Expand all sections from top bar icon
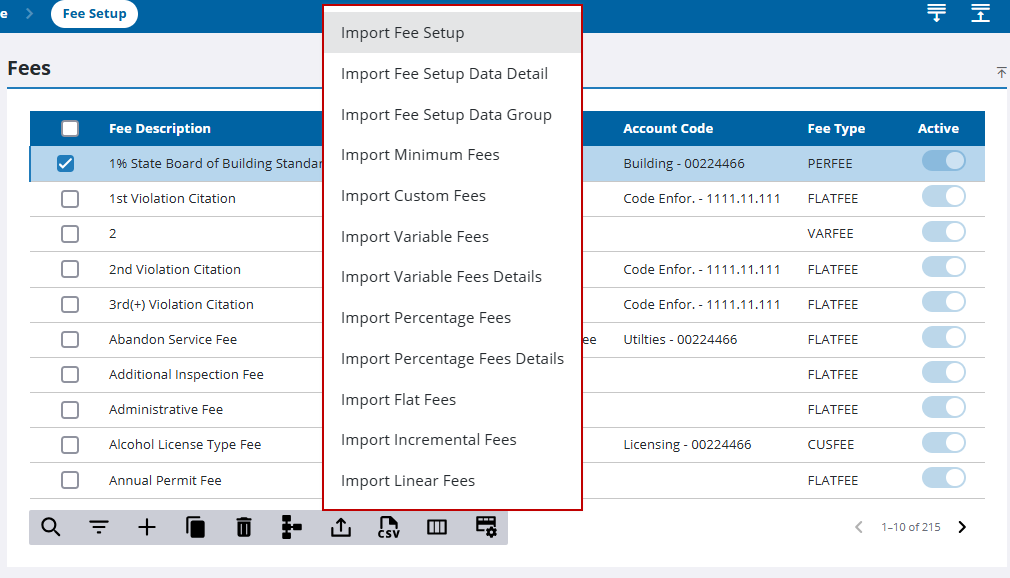 click(937, 13)
